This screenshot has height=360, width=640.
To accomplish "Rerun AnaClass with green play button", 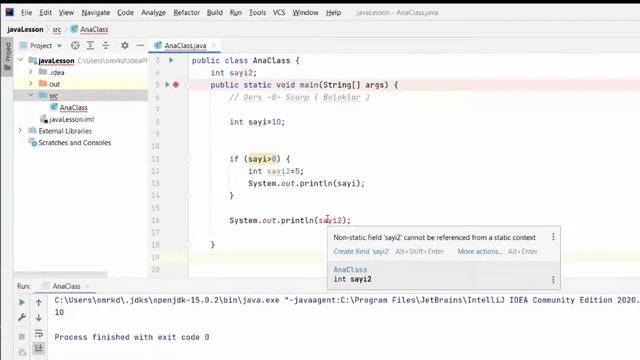I will coord(22,302).
